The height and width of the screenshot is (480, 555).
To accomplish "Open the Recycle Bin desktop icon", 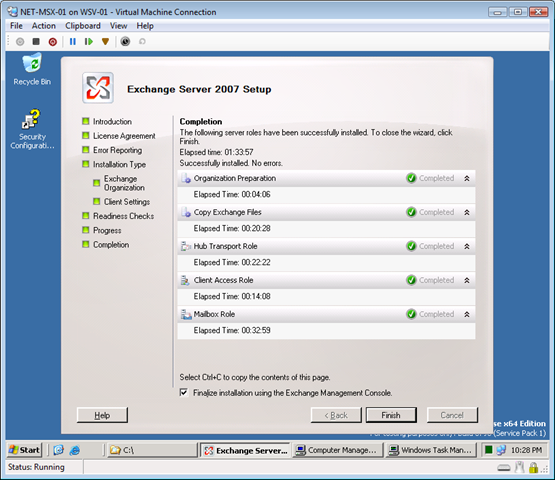I will 32,70.
